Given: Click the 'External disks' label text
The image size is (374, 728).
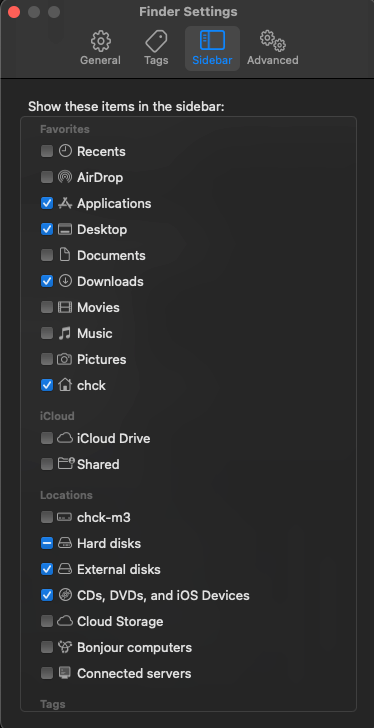Looking at the screenshot, I should click(x=119, y=569).
